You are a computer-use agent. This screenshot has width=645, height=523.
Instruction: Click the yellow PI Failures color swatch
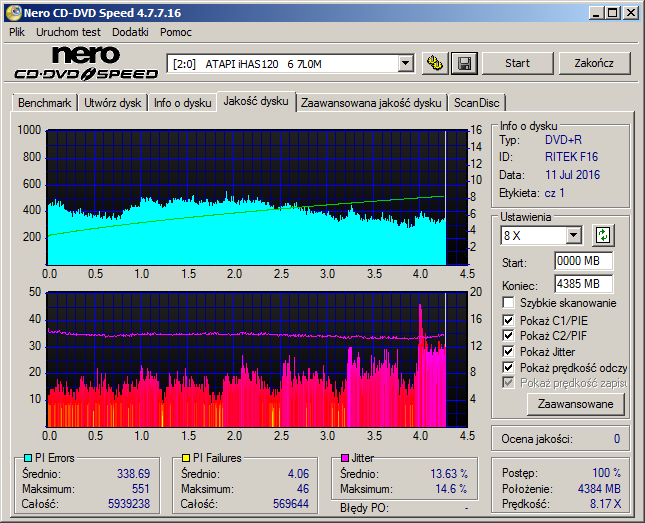click(x=186, y=458)
